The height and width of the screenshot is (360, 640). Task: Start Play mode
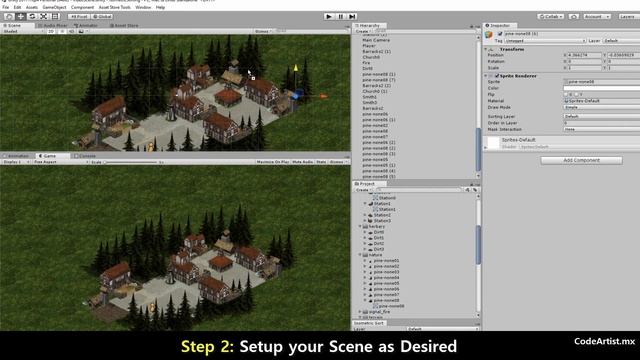tap(329, 16)
